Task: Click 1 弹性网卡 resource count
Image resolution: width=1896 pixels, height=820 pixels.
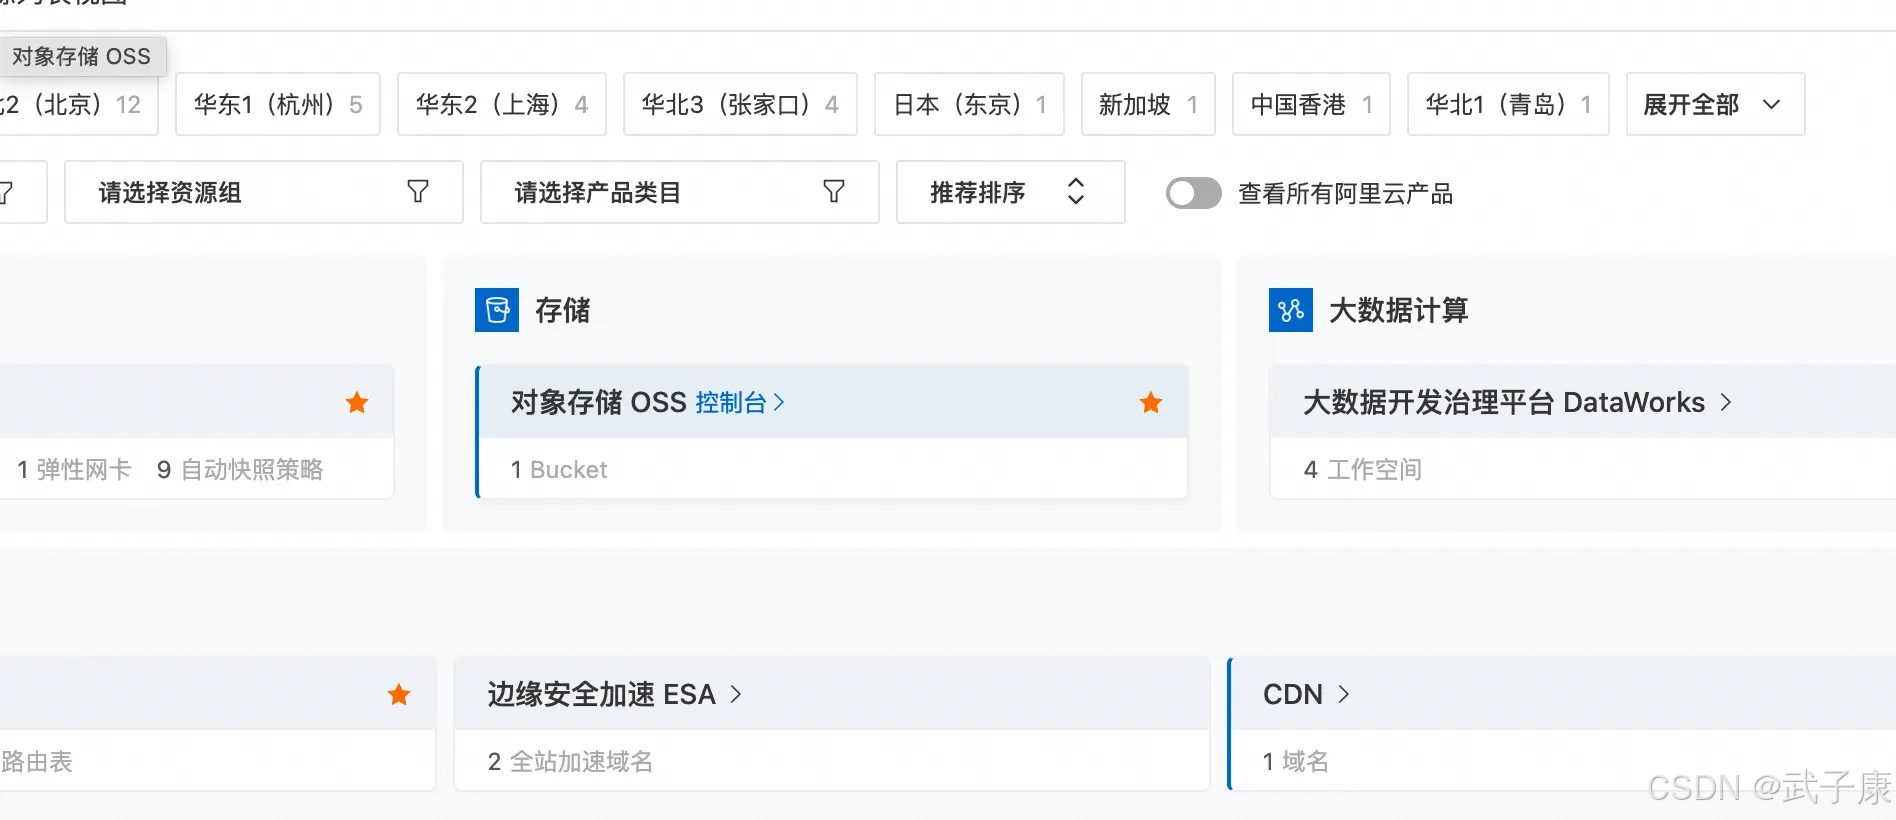Action: 74,470
